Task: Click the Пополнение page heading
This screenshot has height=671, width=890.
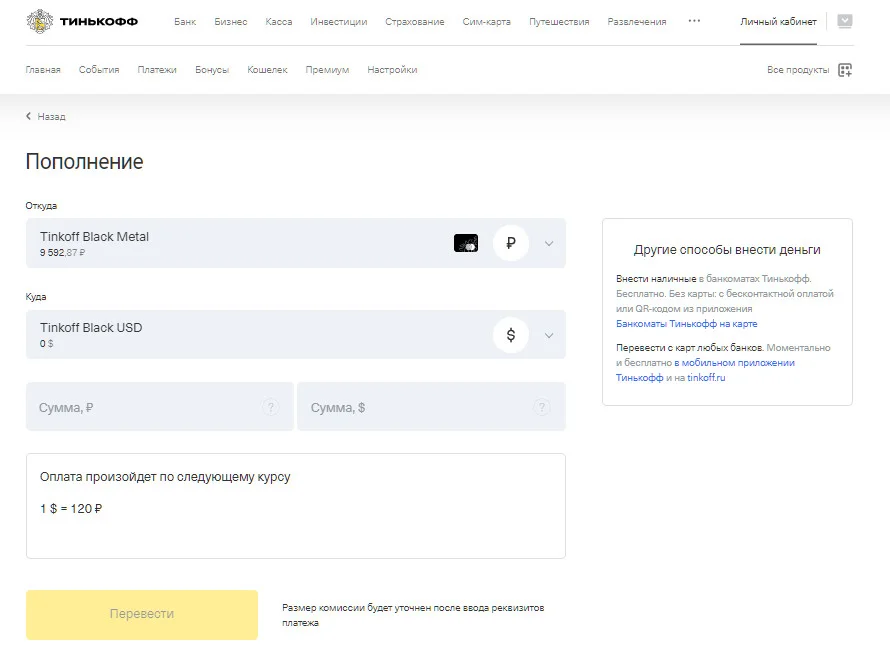Action: 85,162
